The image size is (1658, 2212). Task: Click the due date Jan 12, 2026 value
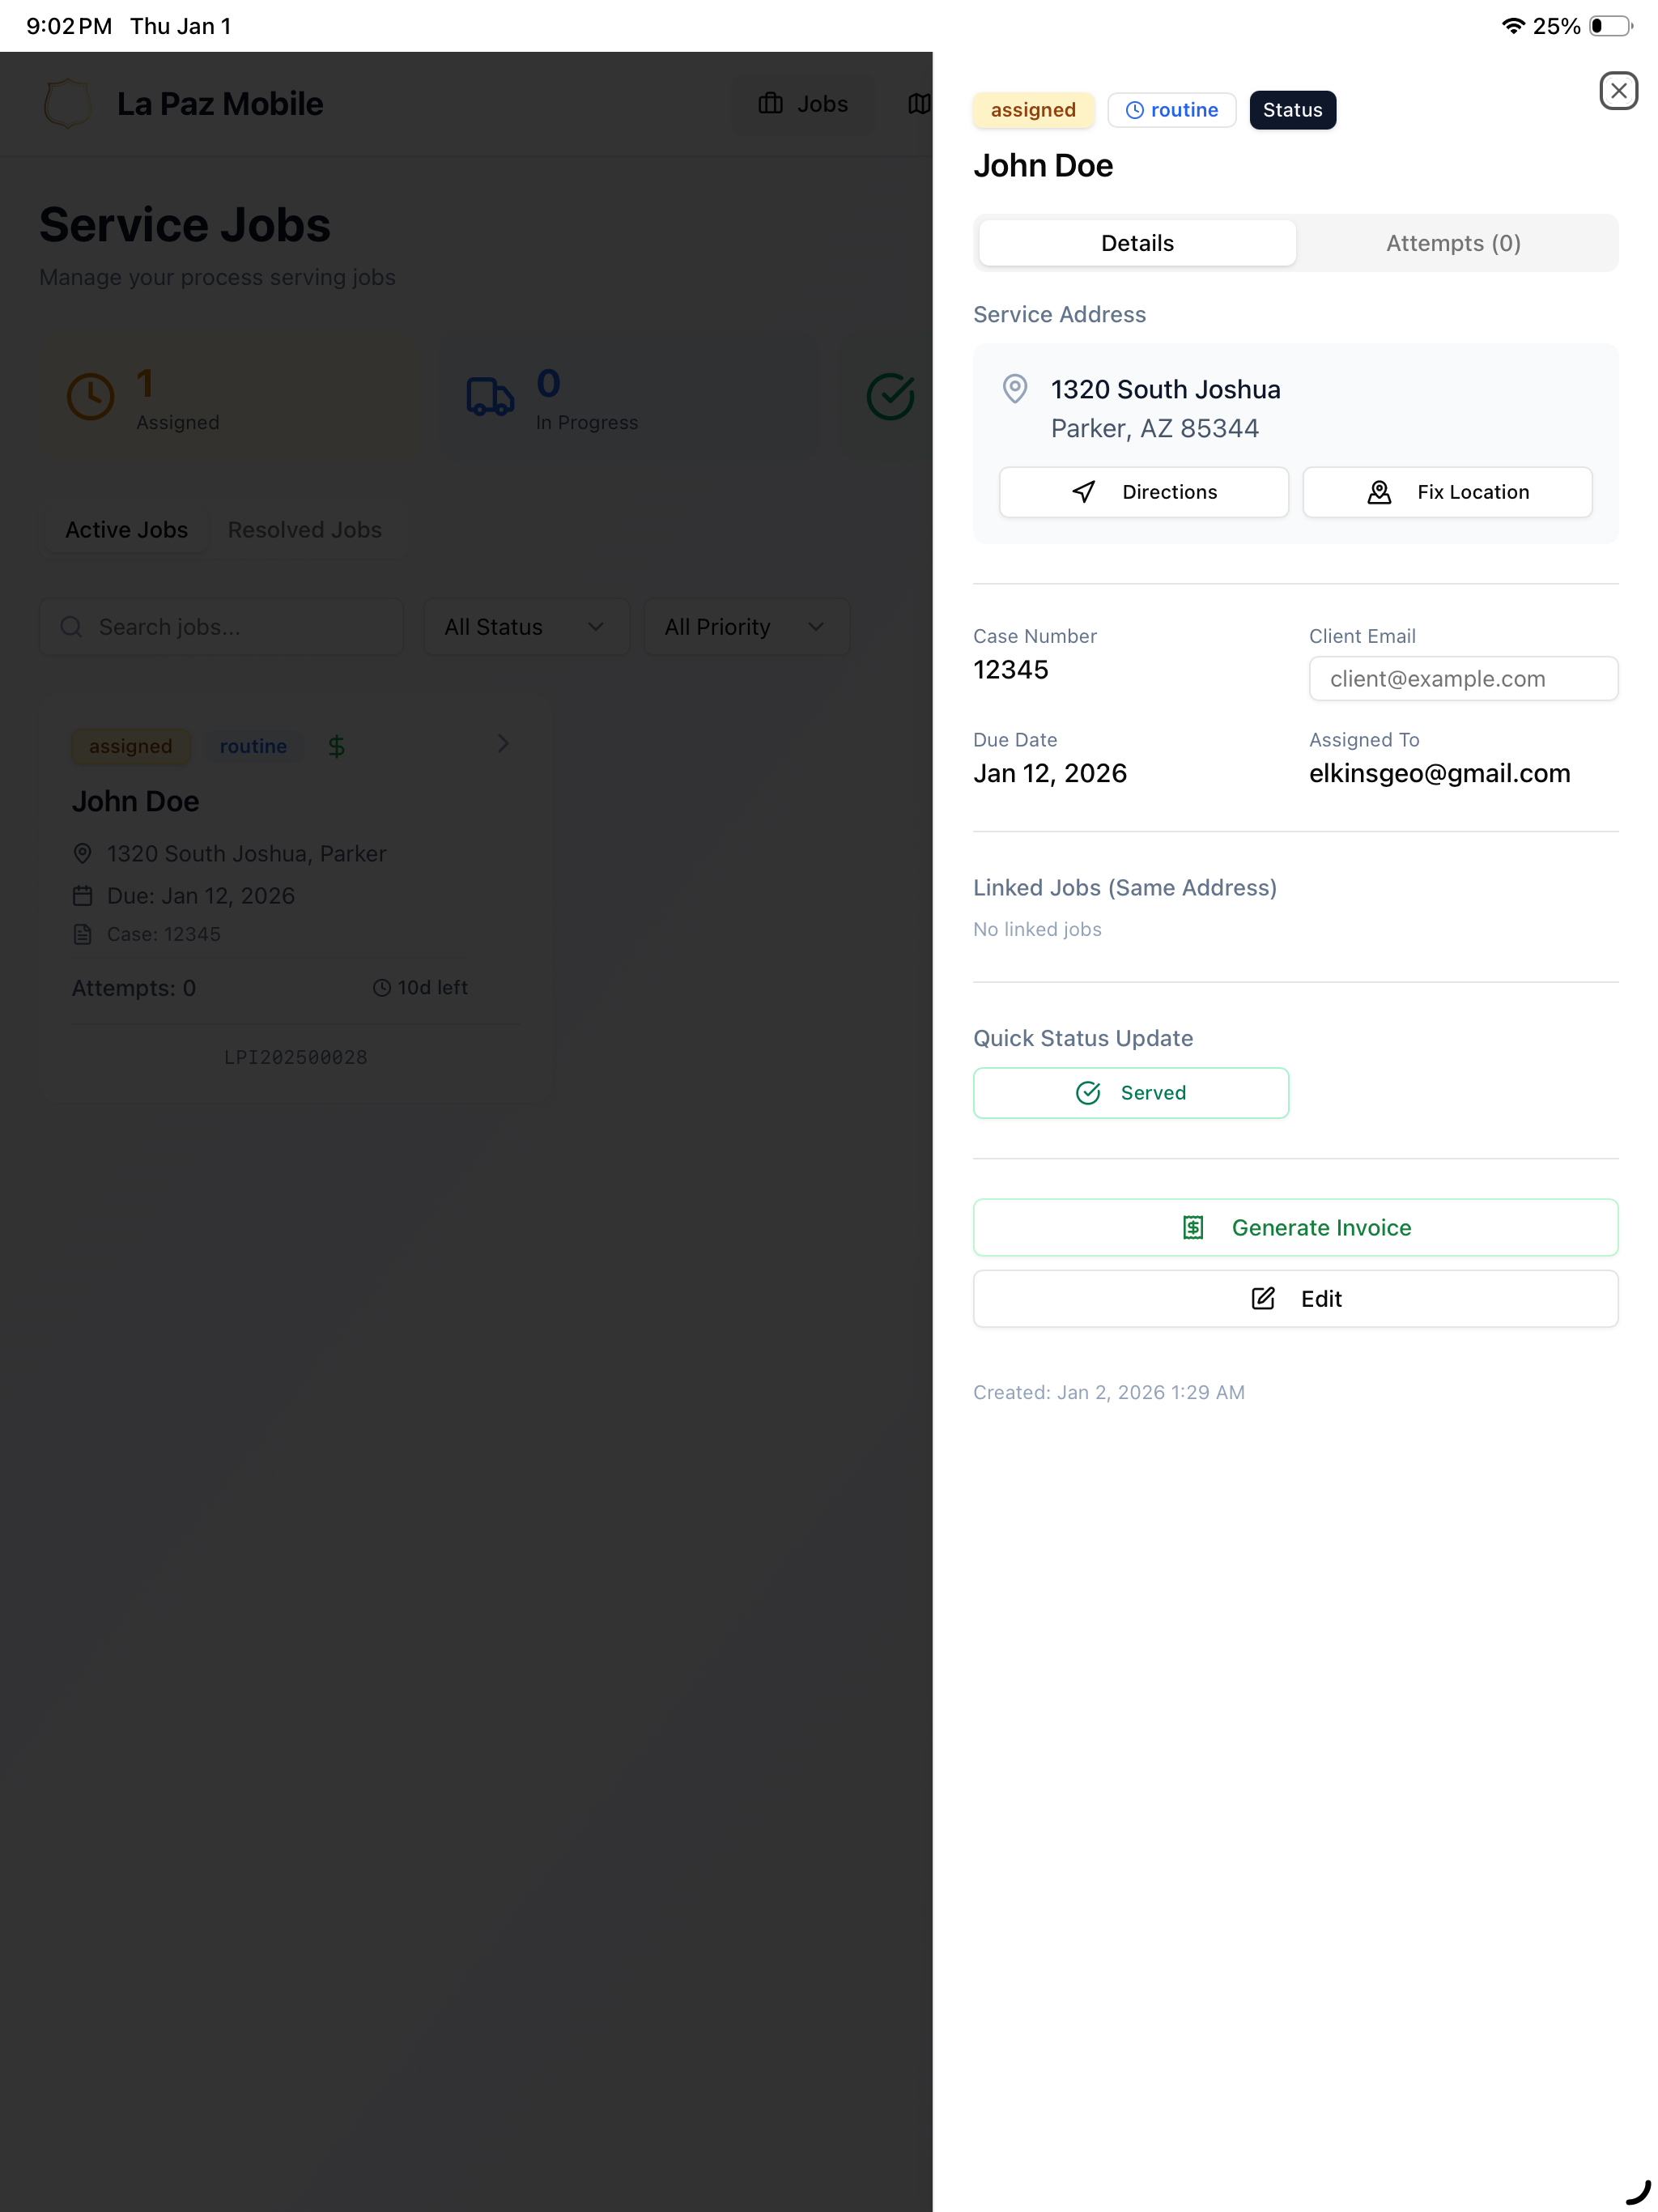click(x=1050, y=773)
